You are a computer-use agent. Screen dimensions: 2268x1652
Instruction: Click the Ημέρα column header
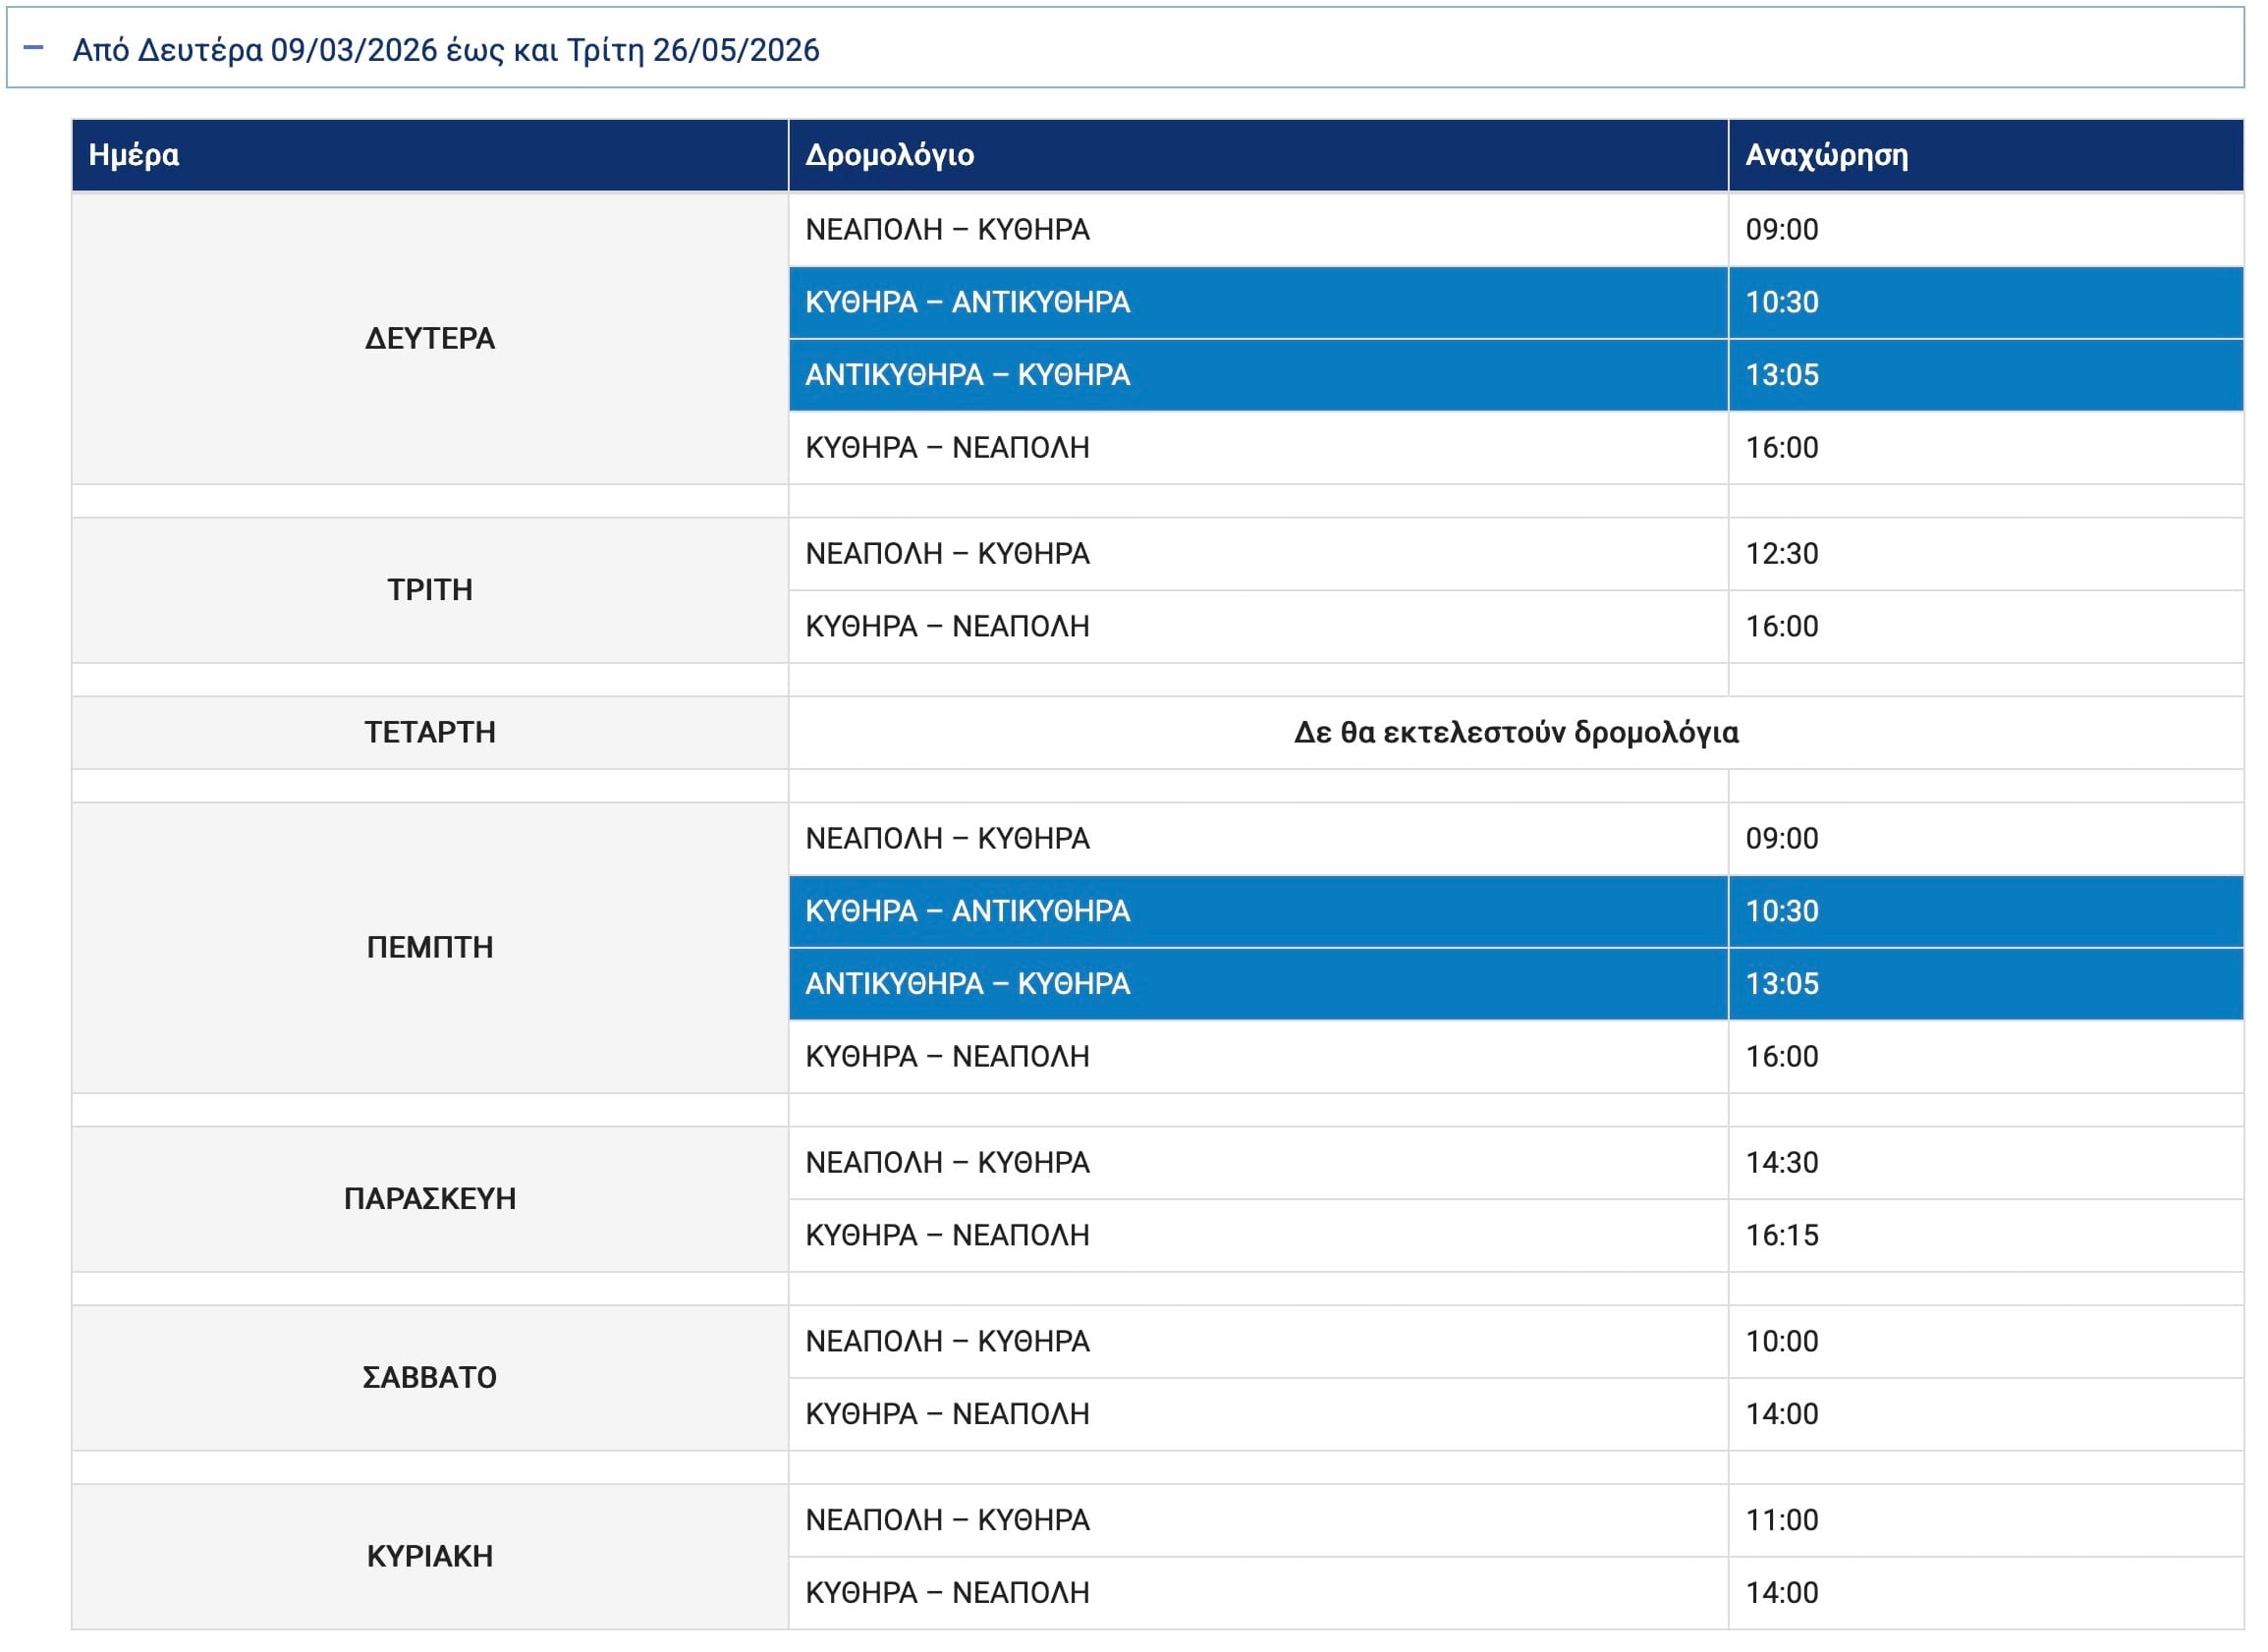click(x=134, y=155)
